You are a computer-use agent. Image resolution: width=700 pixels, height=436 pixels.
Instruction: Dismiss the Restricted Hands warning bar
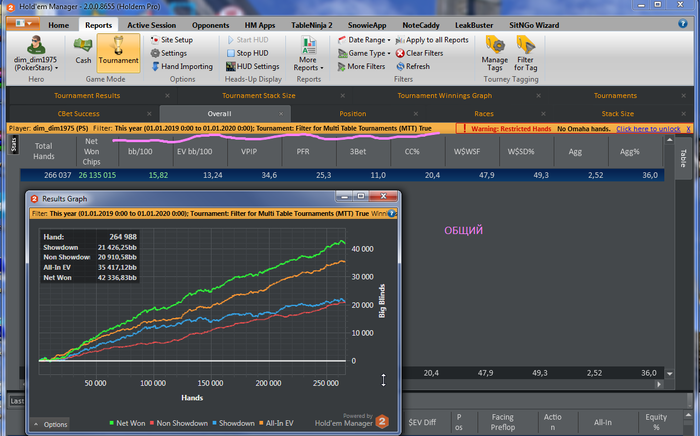point(688,129)
